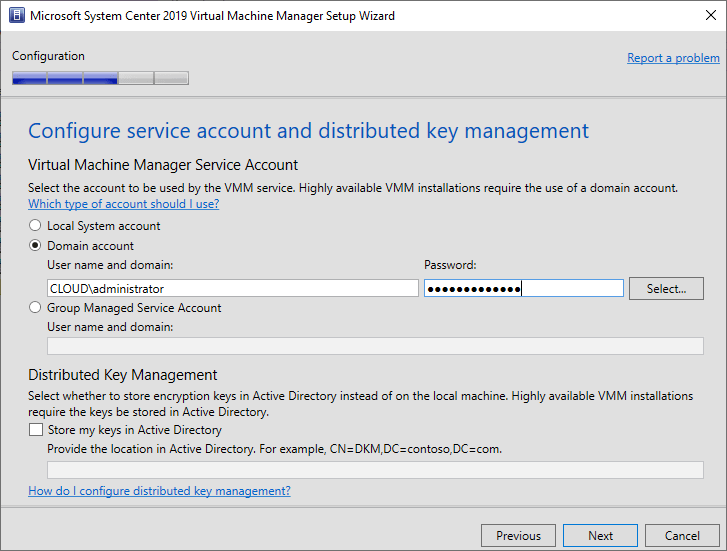Proceed with the Next button
The image size is (727, 551).
600,536
